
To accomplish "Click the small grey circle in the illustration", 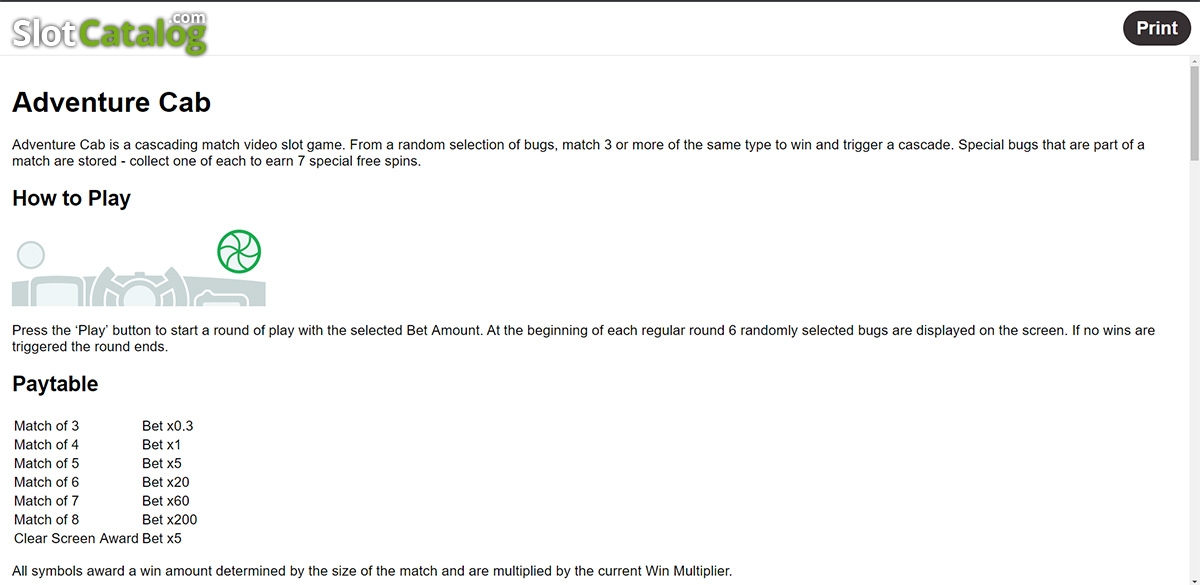I will 31,255.
